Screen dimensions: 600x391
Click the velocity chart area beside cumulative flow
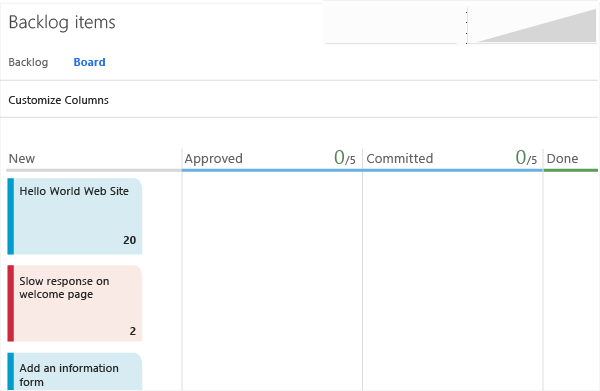coord(391,25)
